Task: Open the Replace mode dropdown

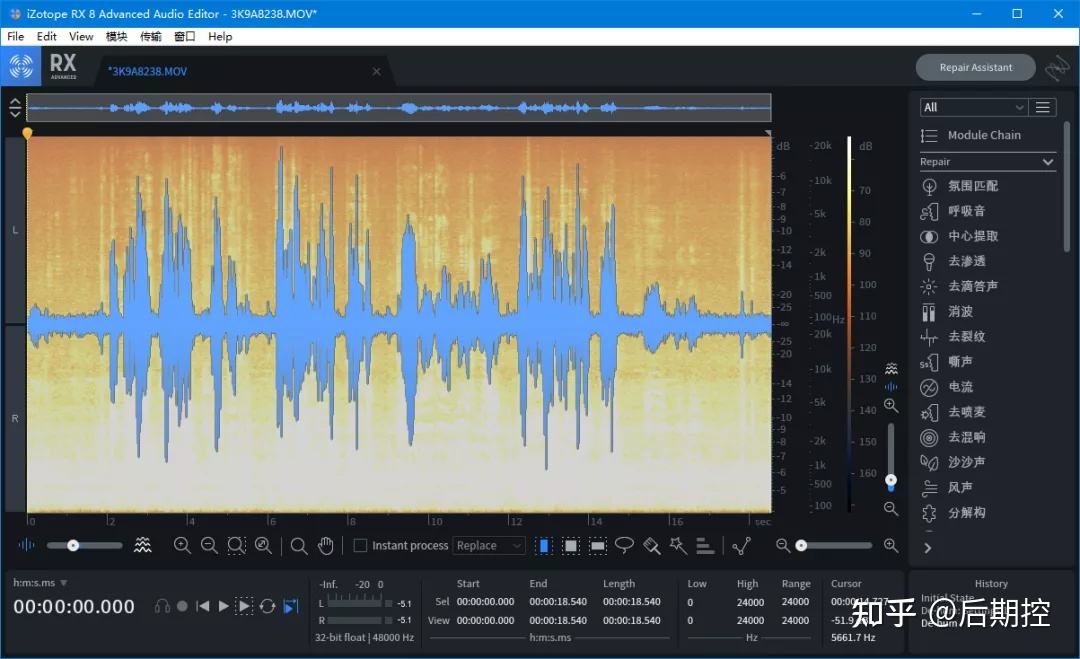Action: click(x=489, y=545)
